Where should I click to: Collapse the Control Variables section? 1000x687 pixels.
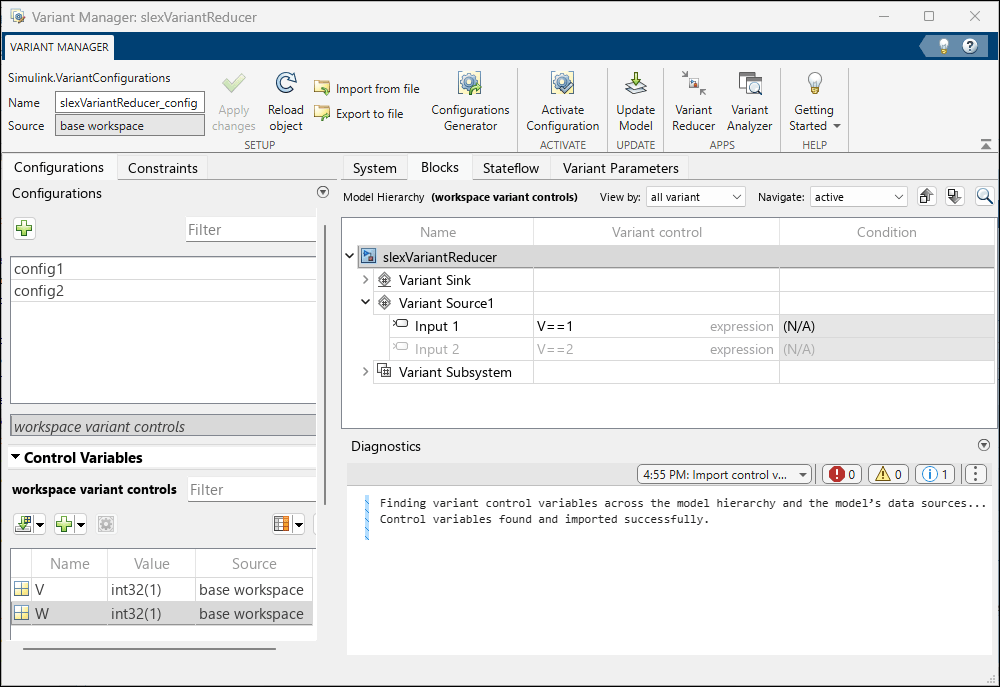pyautogui.click(x=15, y=457)
